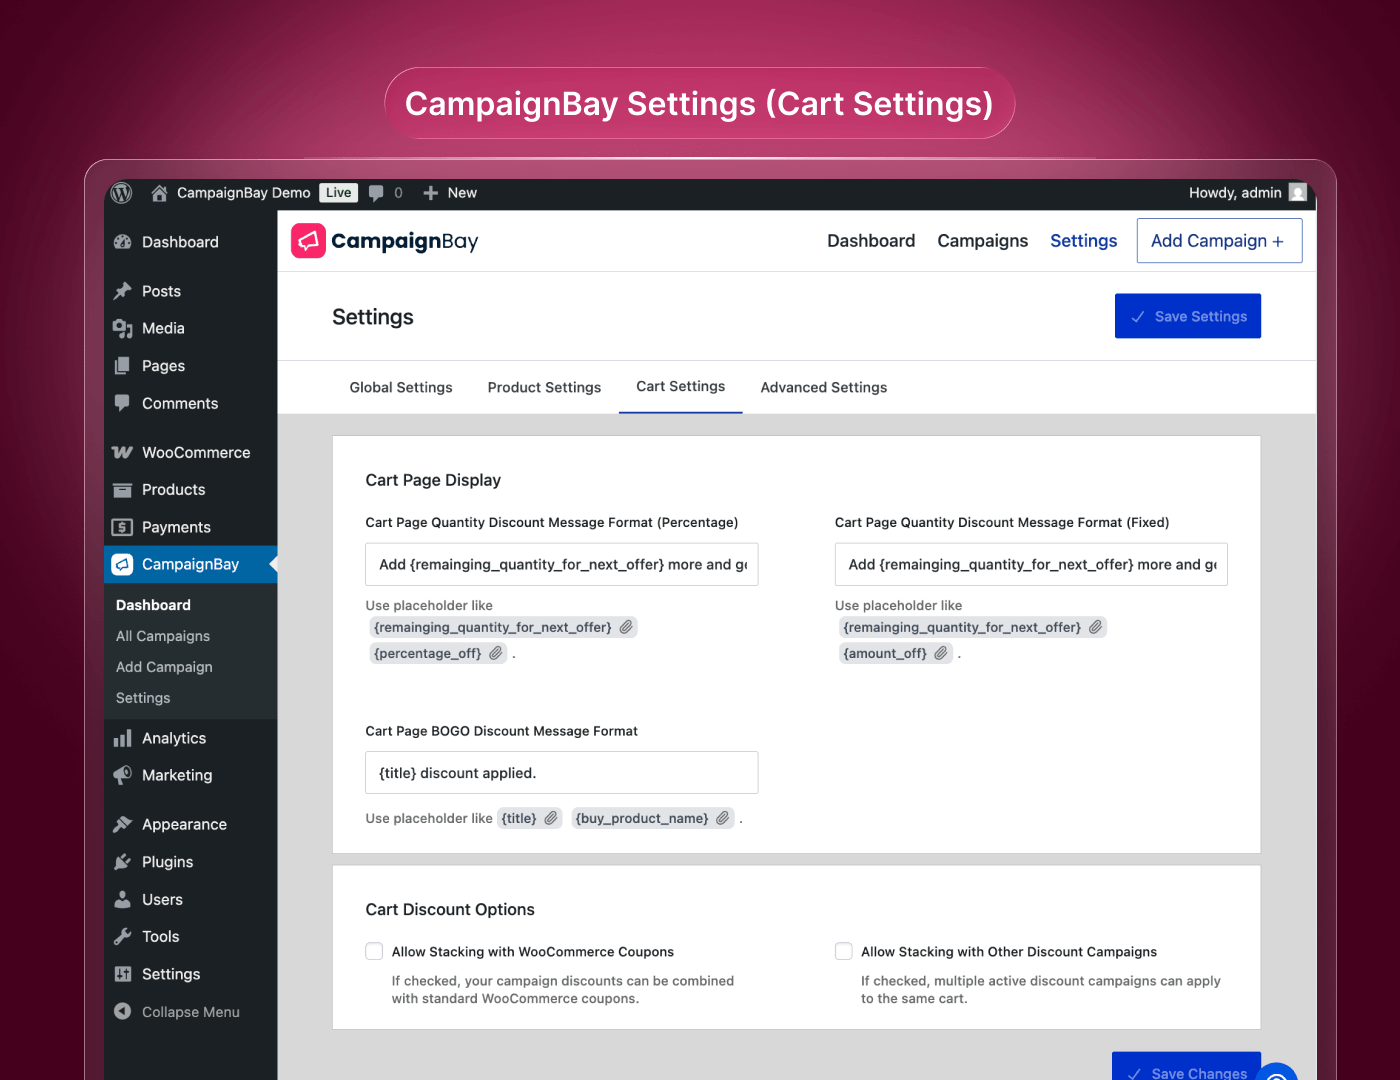This screenshot has height=1080, width=1400.
Task: Switch to the Product Settings tab
Action: pyautogui.click(x=544, y=387)
